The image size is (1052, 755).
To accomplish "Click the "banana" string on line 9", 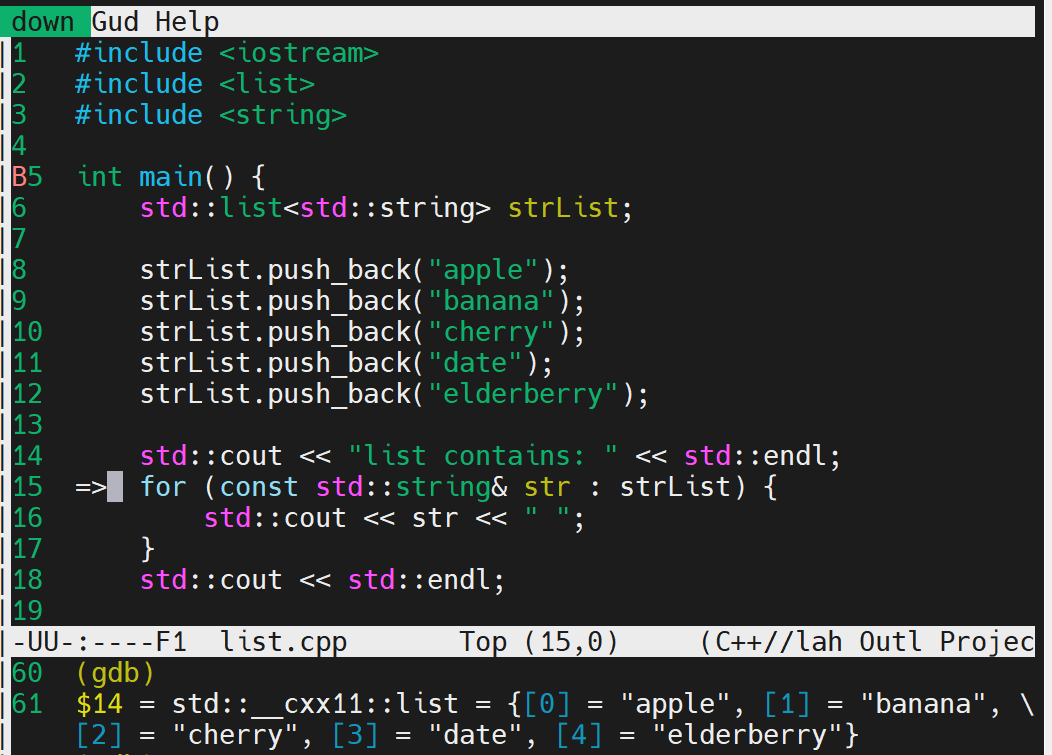I will 490,301.
